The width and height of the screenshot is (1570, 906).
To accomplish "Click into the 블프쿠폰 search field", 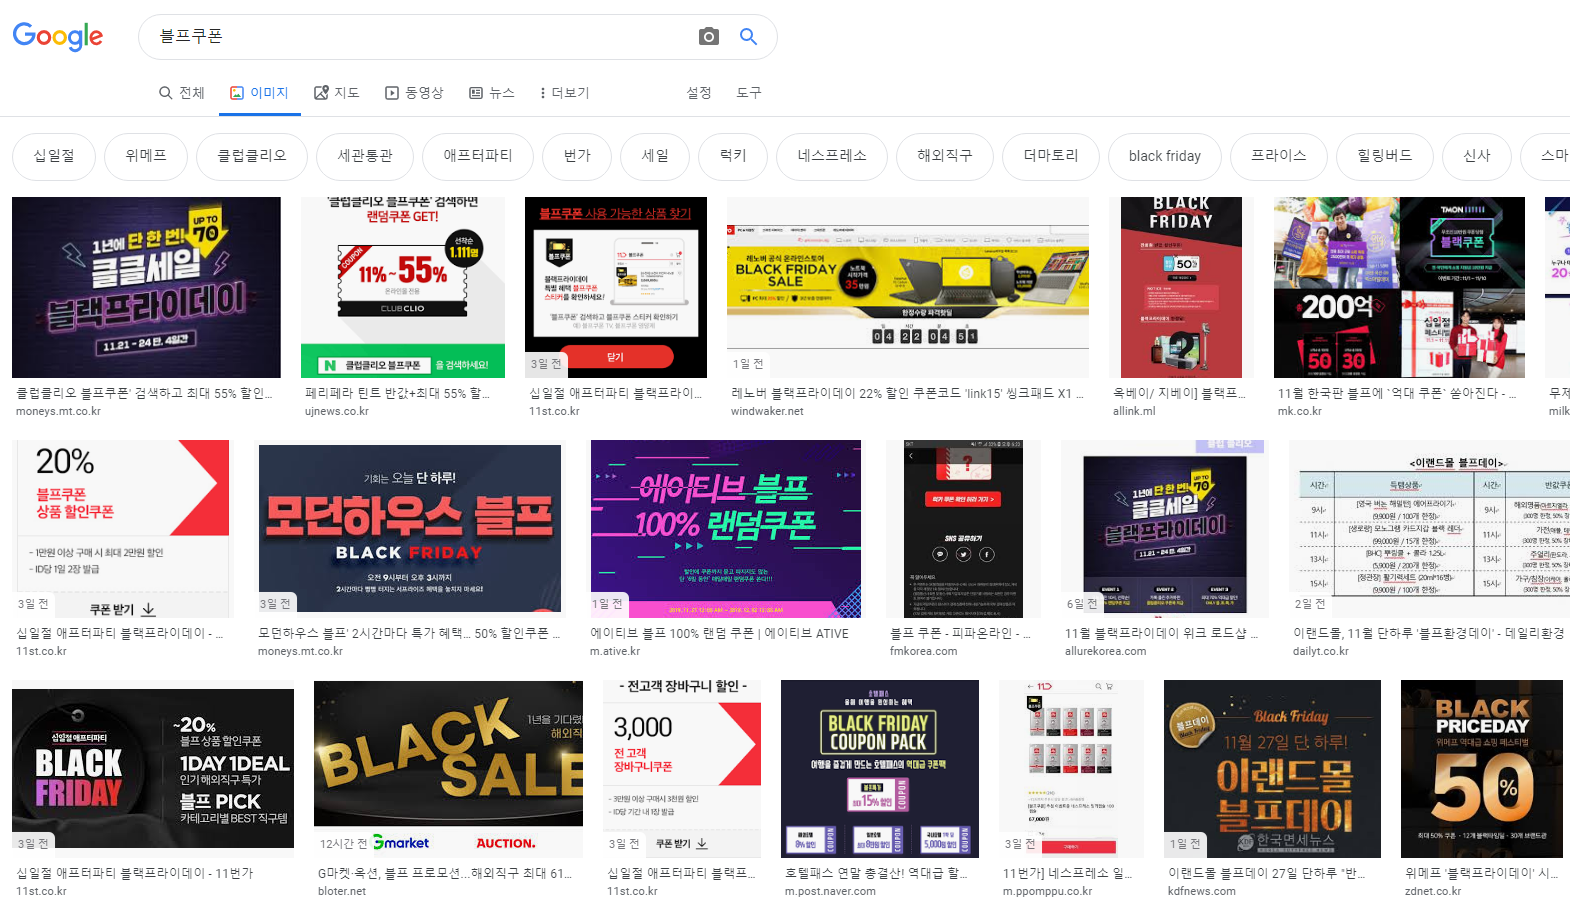I will 420,37.
